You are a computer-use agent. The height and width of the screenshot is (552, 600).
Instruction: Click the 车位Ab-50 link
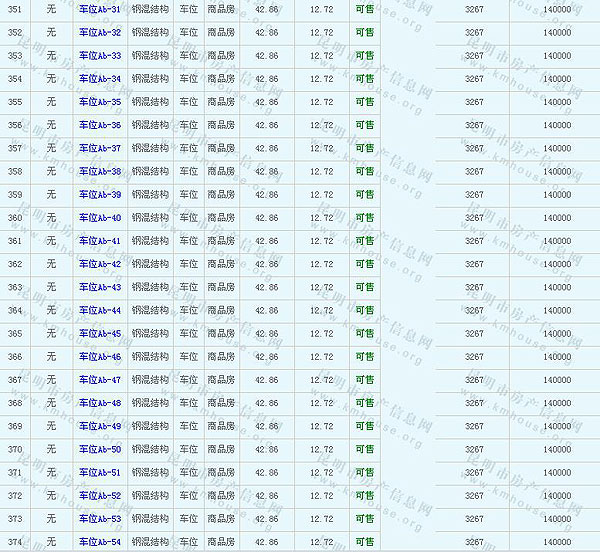[x=100, y=450]
